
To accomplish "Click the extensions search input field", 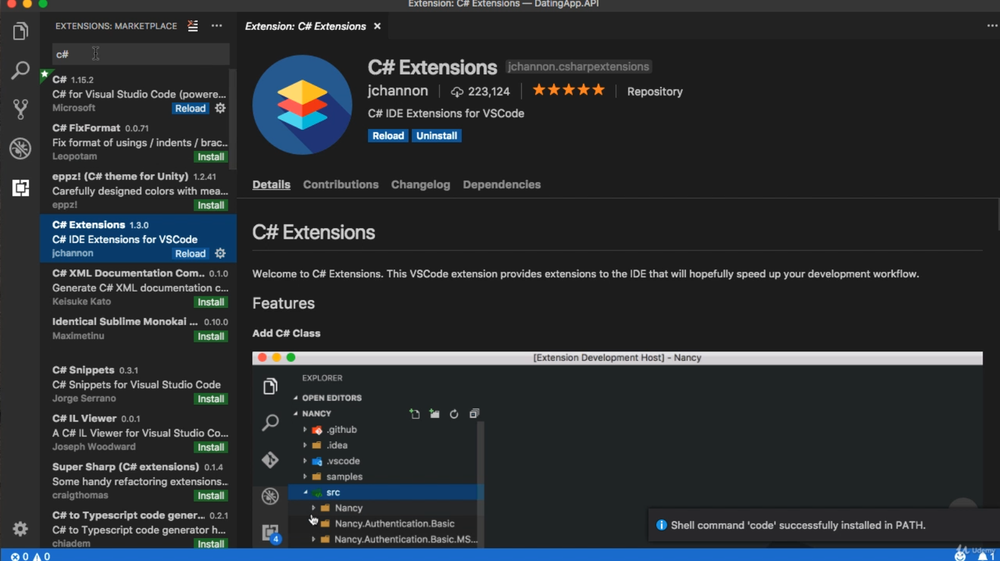I will pos(140,54).
